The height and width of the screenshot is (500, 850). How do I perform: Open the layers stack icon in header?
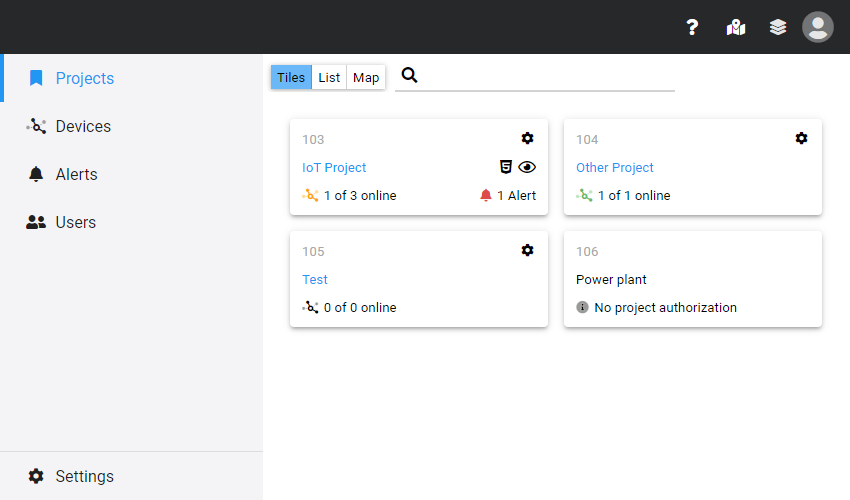click(778, 27)
